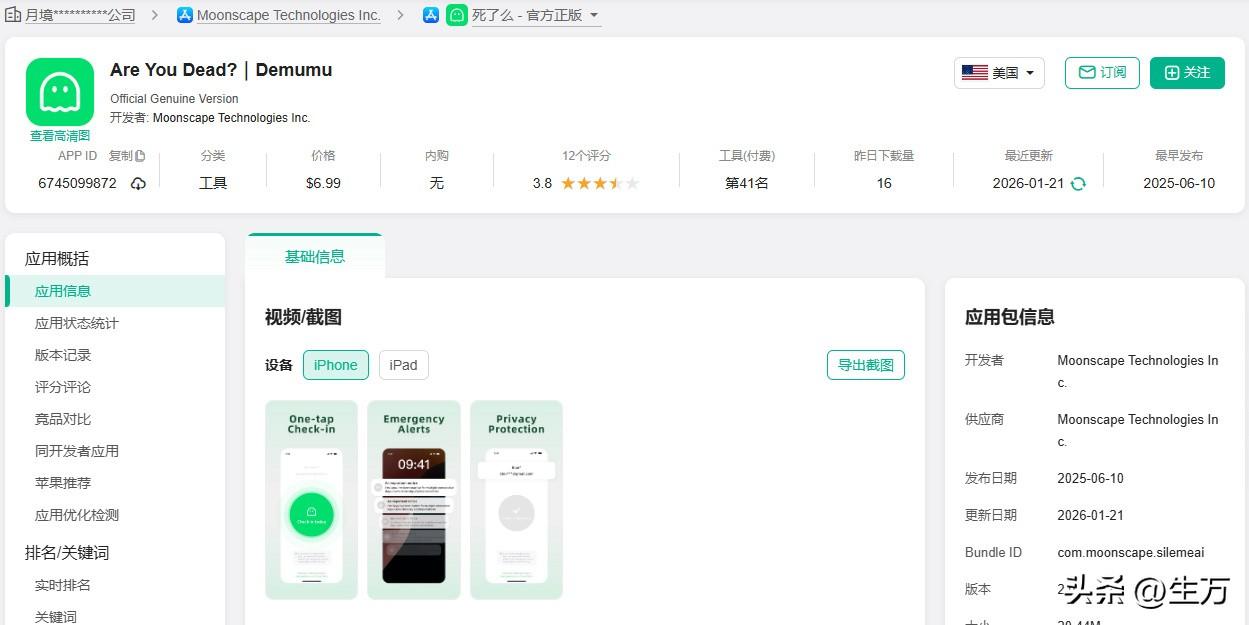Click small ghost icon in breadcrumb

click(x=457, y=15)
